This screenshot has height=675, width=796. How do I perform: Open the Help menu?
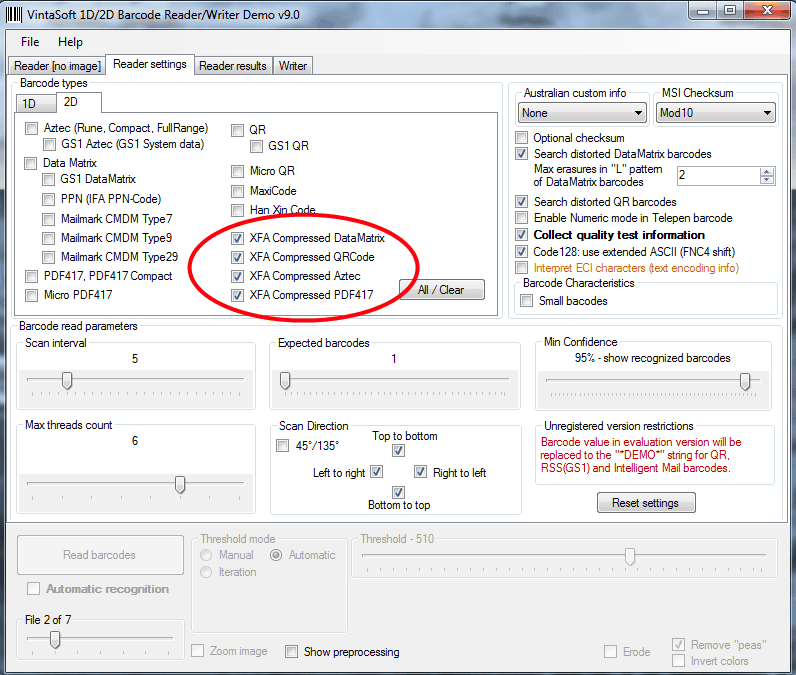pos(70,42)
